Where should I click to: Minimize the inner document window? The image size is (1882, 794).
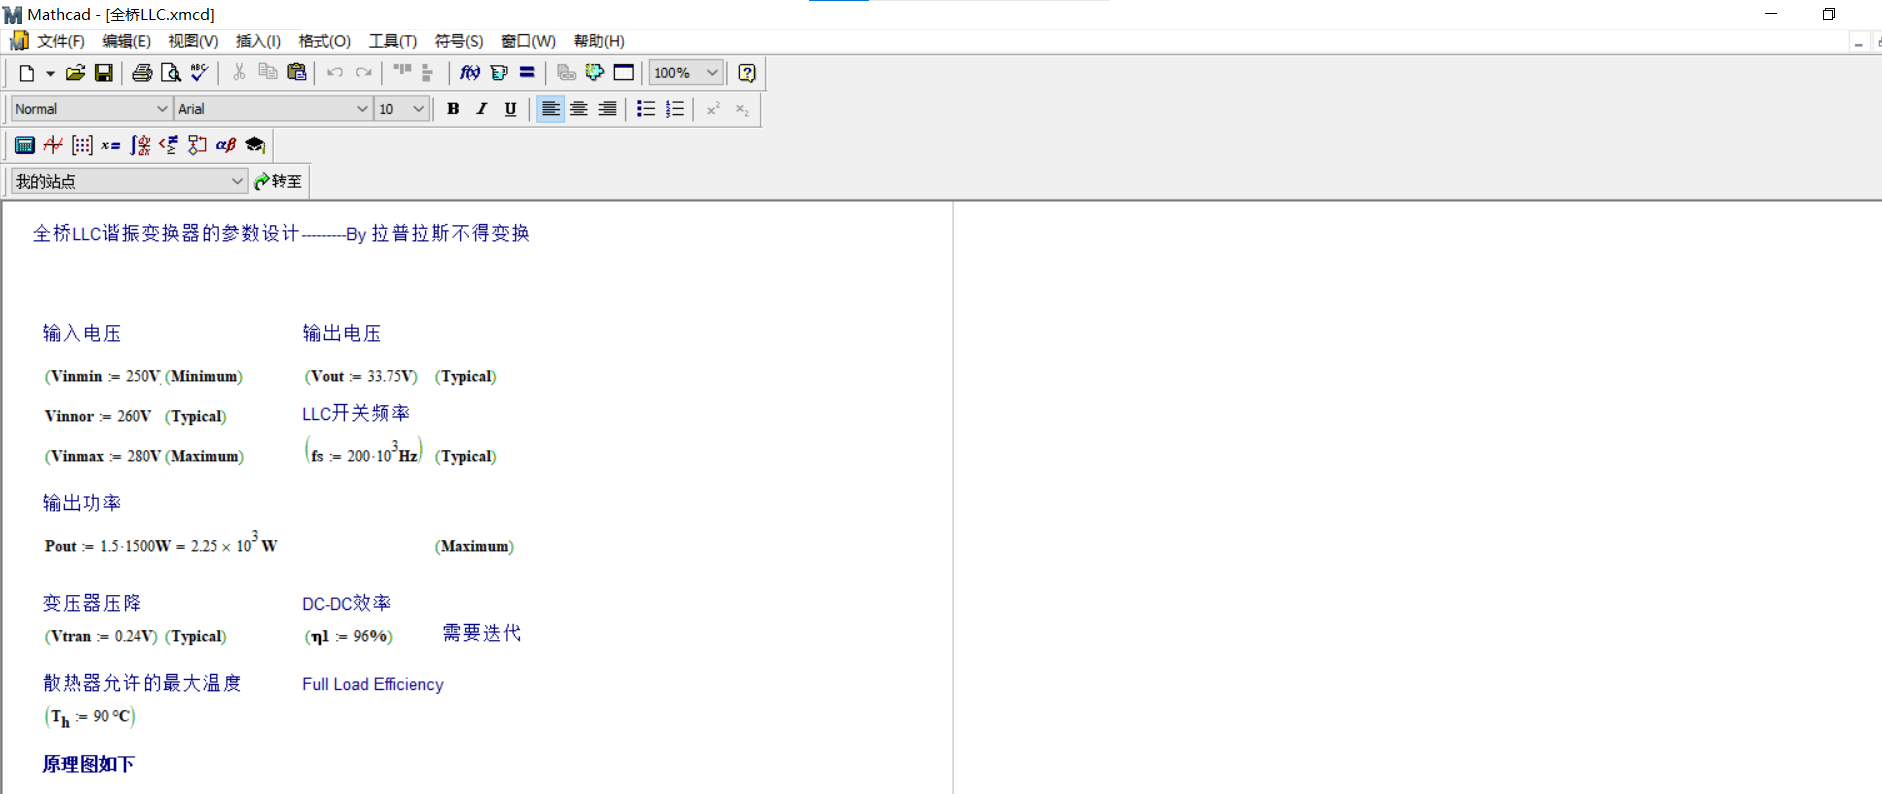[1858, 43]
